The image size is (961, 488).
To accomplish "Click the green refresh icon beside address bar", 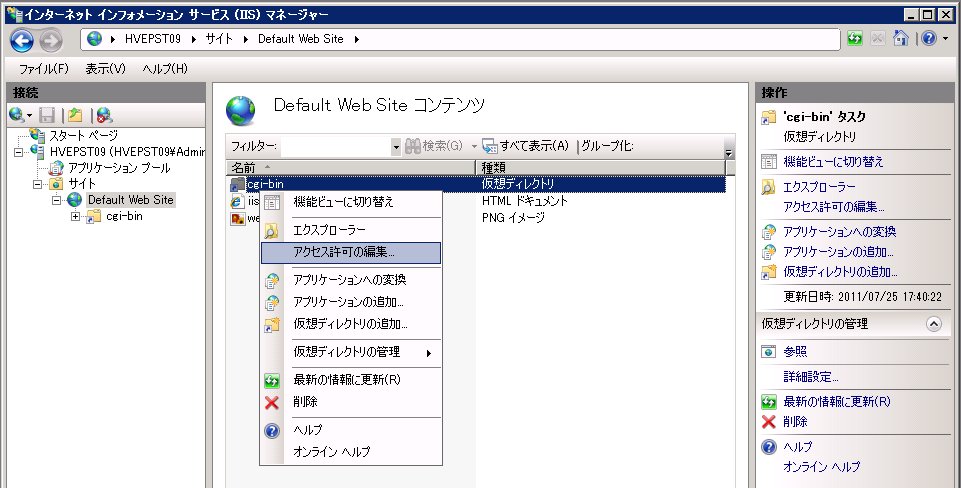I will point(854,39).
